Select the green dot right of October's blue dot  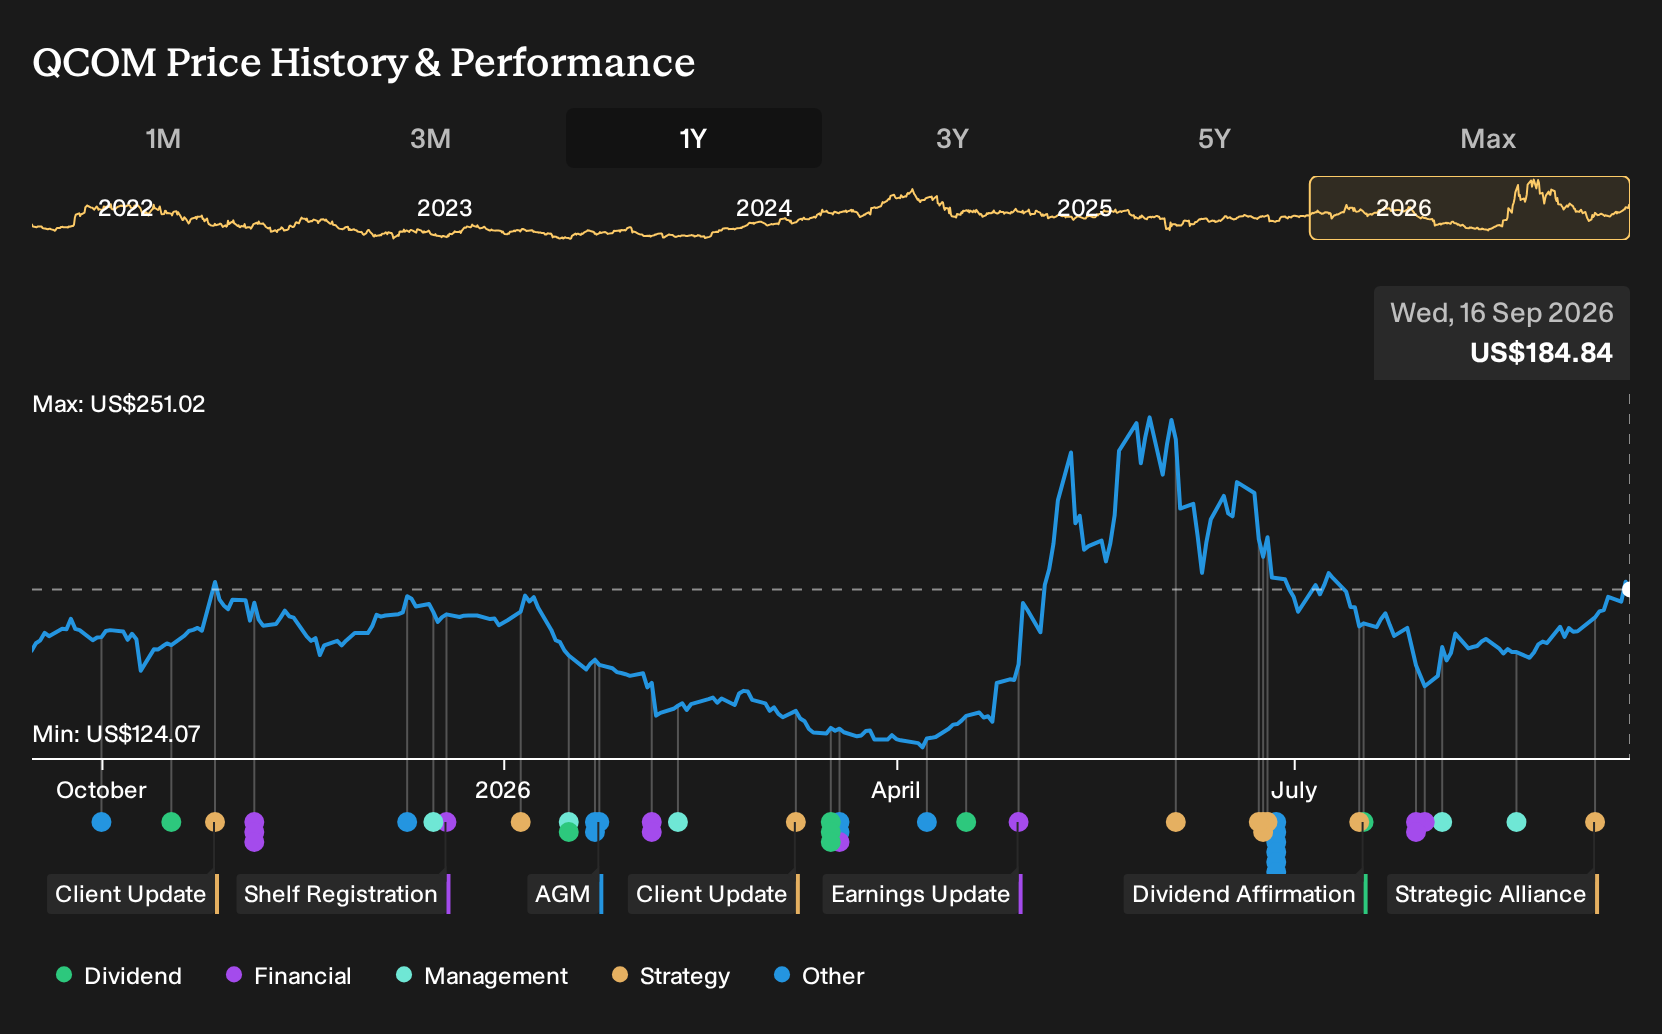click(x=171, y=822)
